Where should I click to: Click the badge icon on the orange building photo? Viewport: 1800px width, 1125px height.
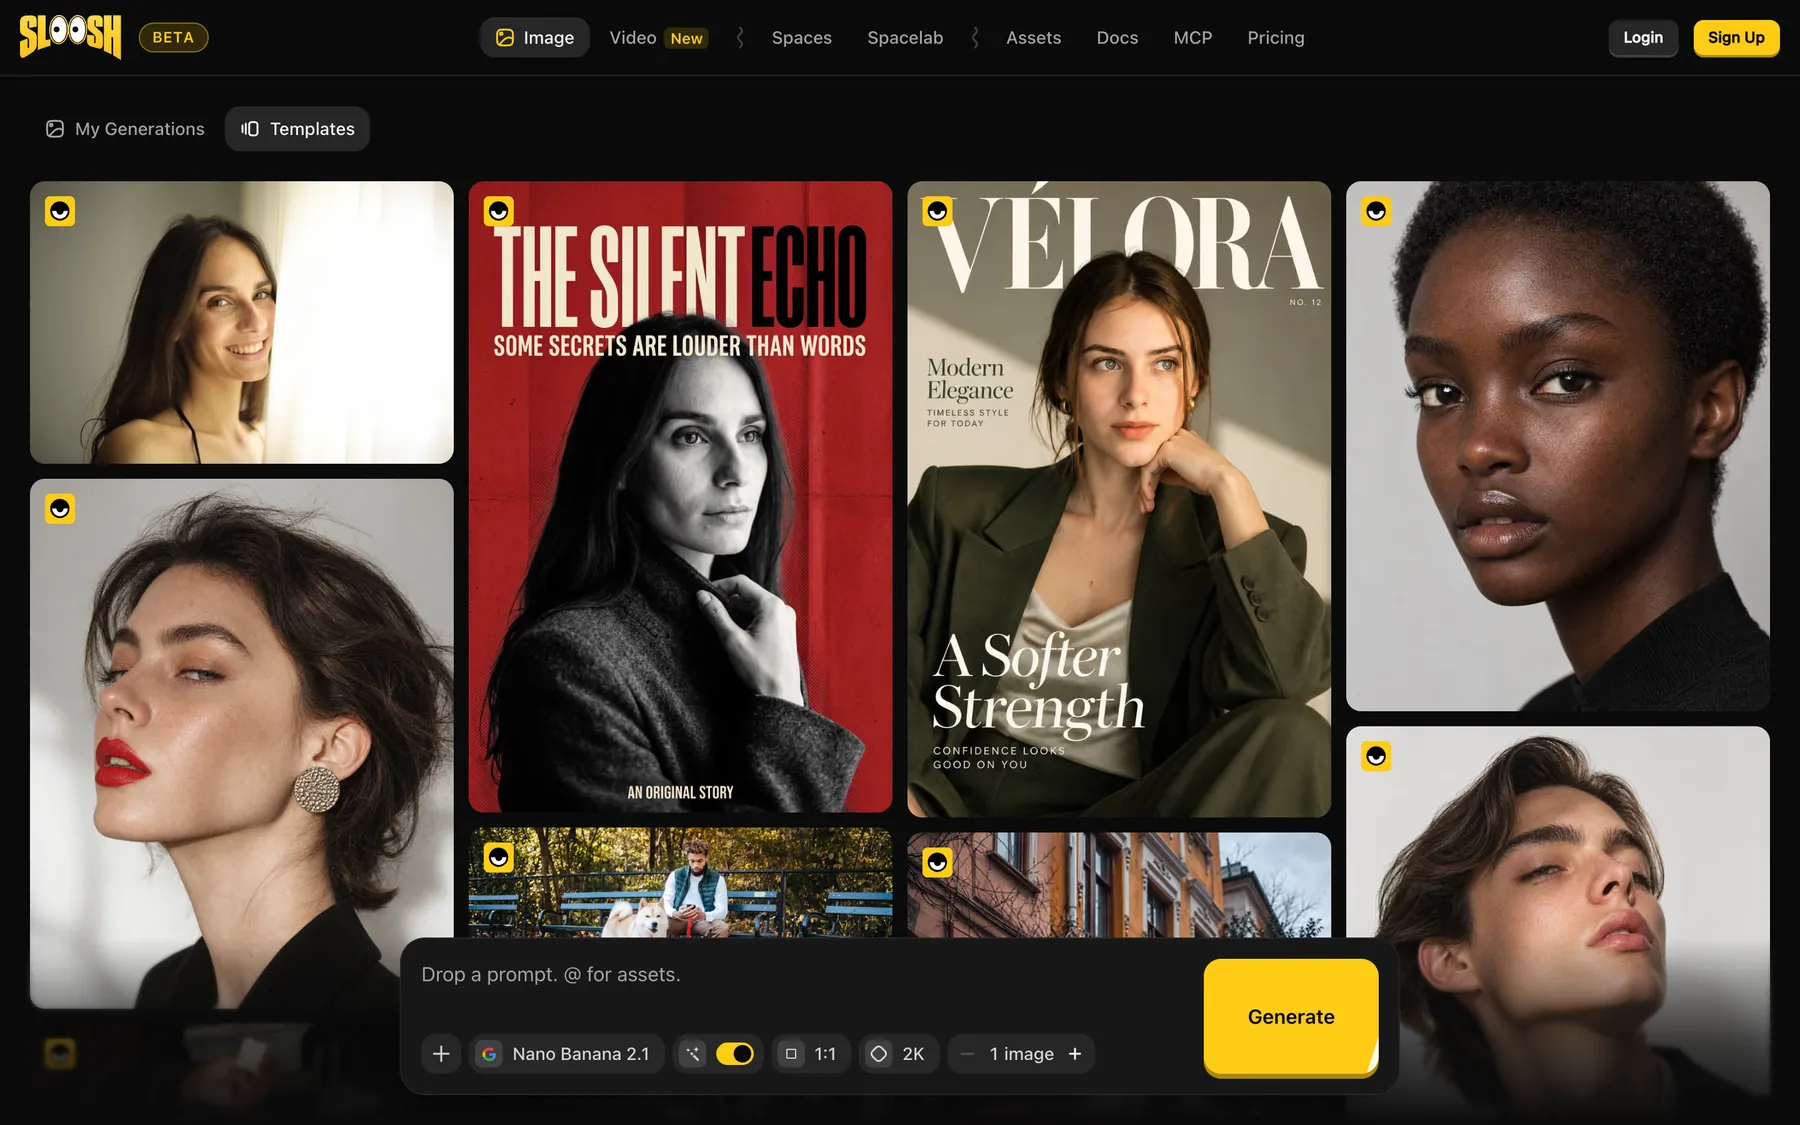(937, 862)
